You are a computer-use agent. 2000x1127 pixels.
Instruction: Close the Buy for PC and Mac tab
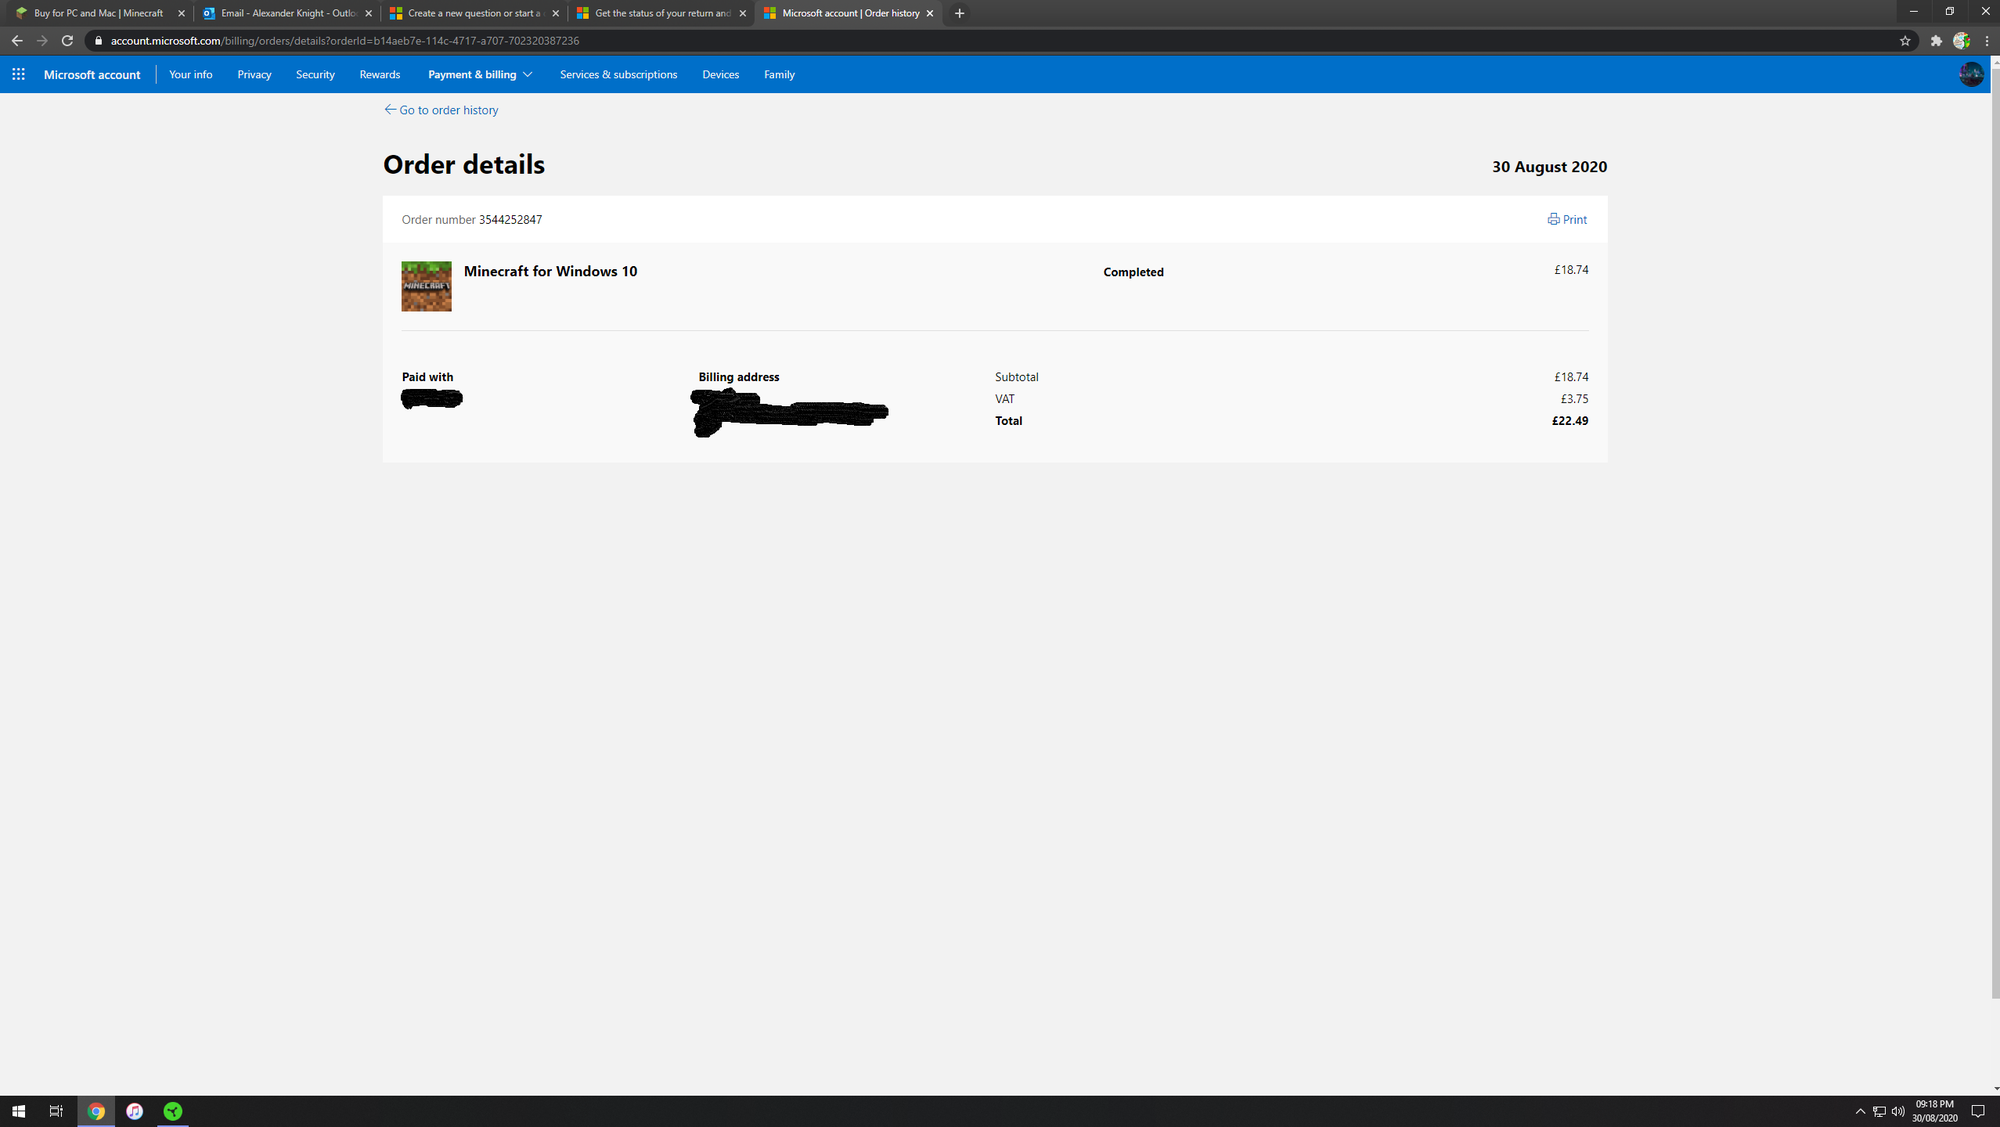pos(181,13)
